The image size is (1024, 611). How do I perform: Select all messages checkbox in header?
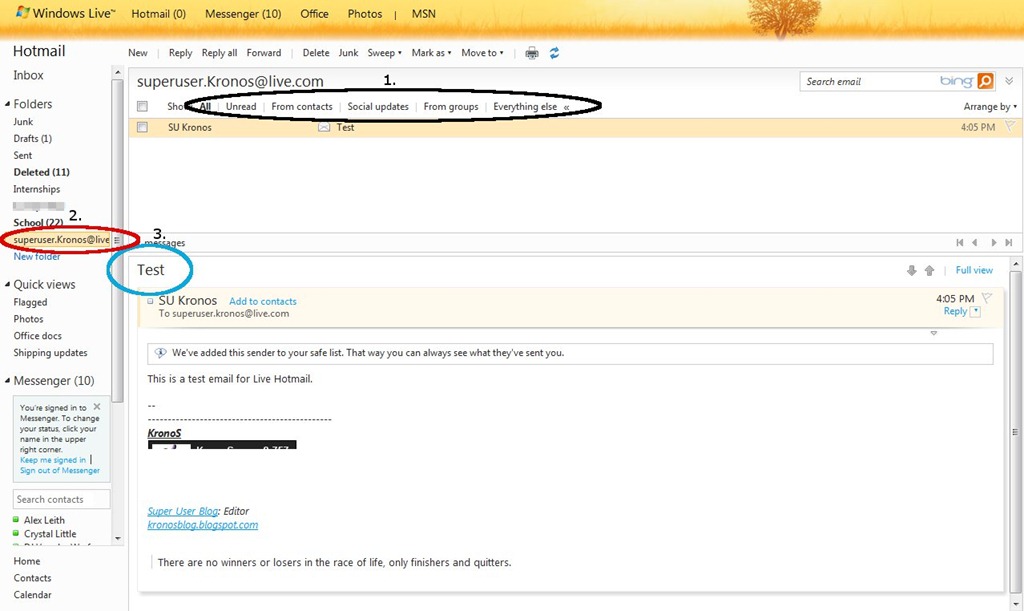(x=142, y=106)
